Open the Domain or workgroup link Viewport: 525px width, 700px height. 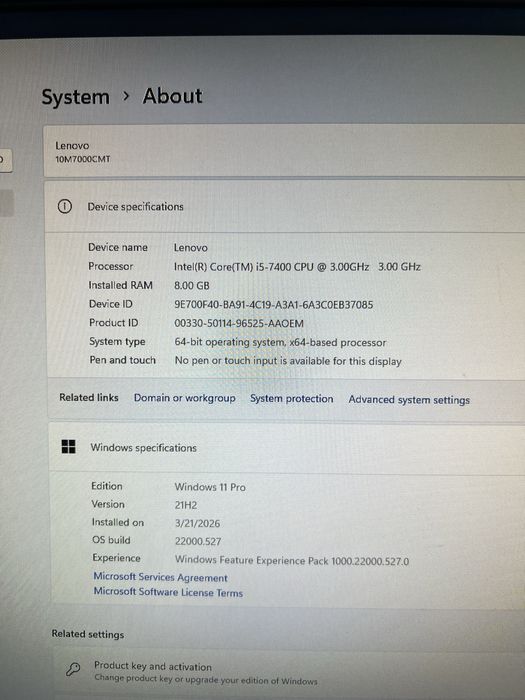184,398
